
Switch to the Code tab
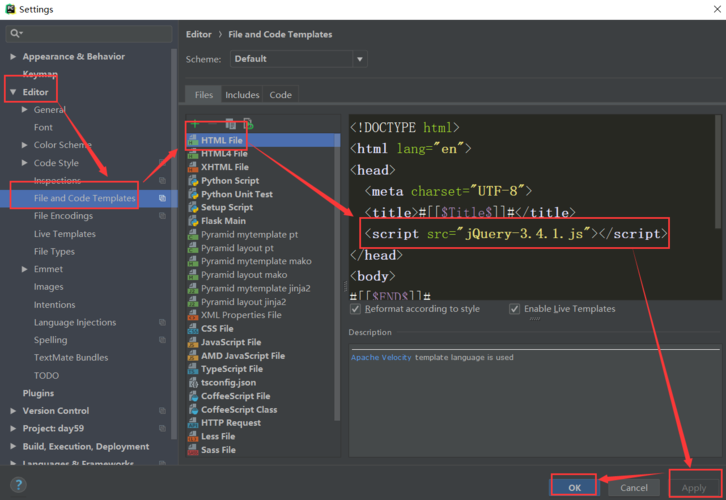281,95
